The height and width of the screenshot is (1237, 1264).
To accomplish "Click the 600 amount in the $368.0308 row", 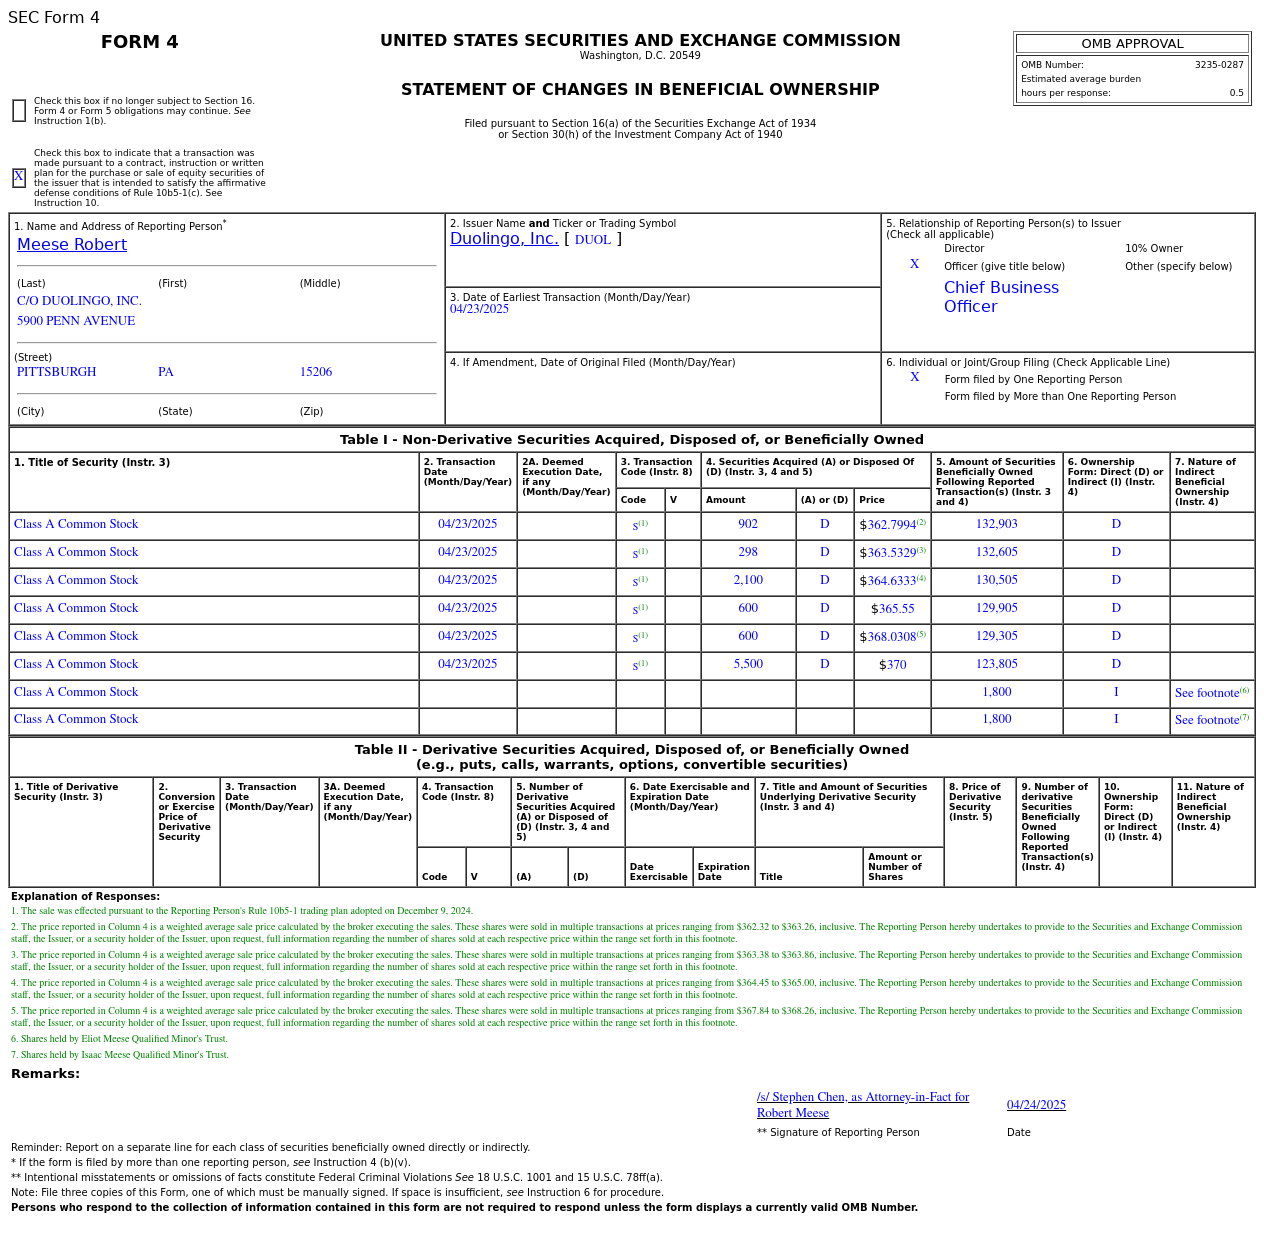I will coord(748,636).
